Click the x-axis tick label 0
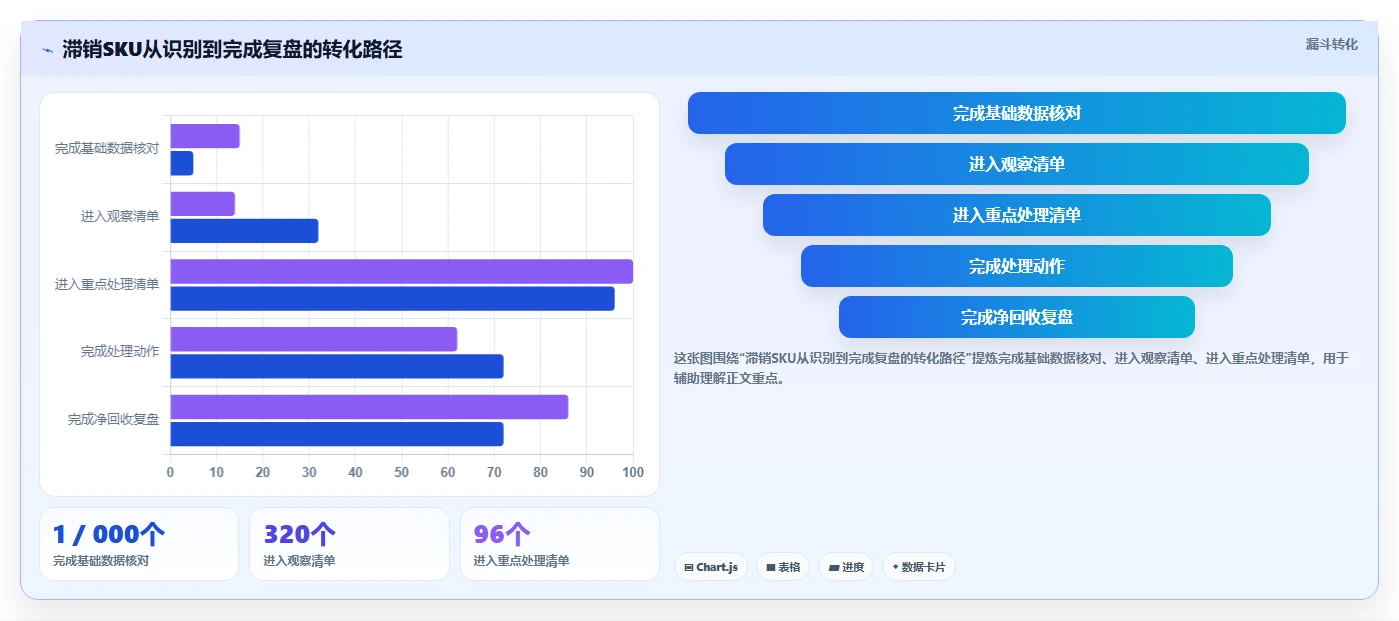Image resolution: width=1399 pixels, height=621 pixels. tap(170, 472)
